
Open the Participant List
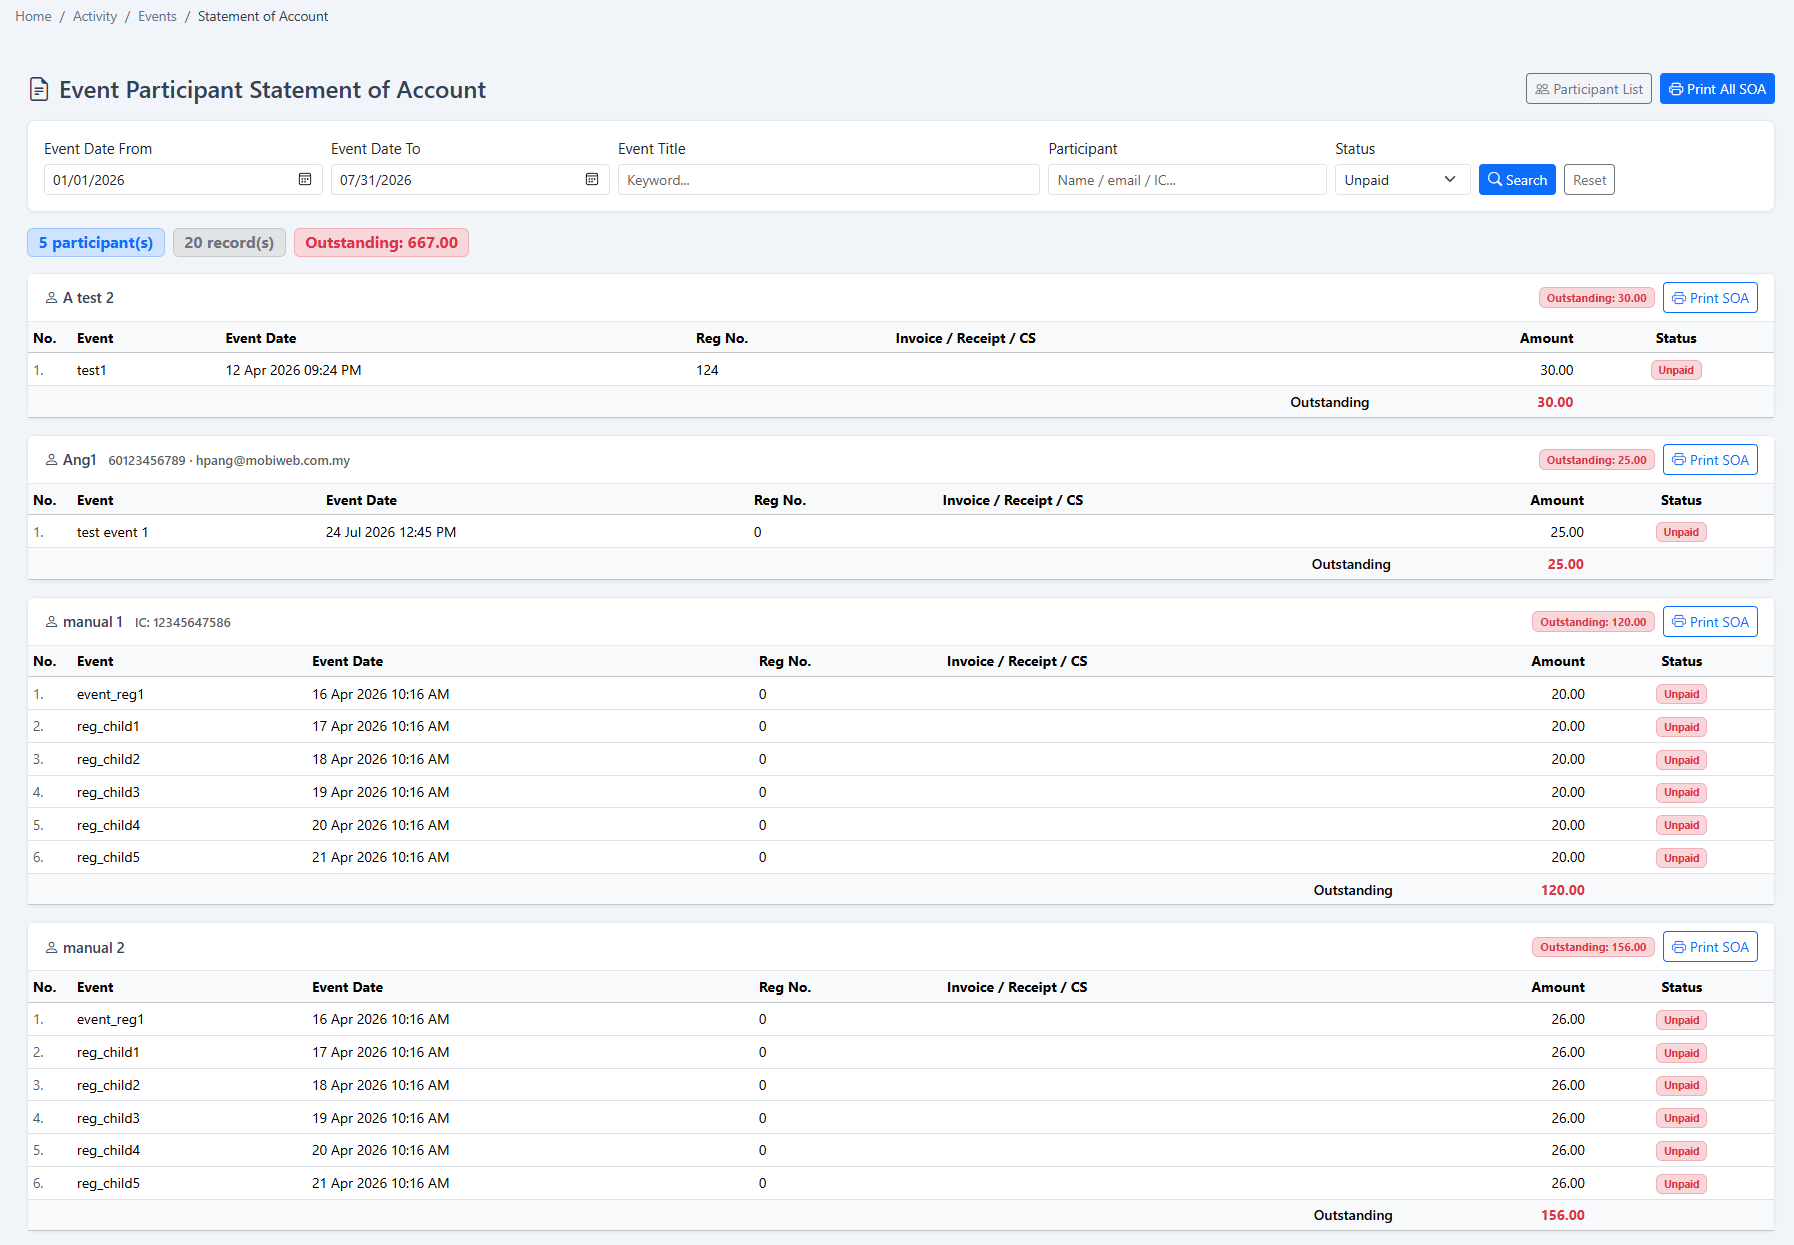pyautogui.click(x=1588, y=89)
